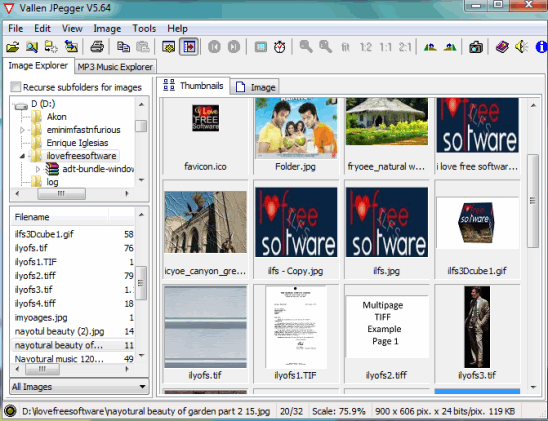The width and height of the screenshot is (548, 421).
Task: Select ilfs3Dcube1.gif in file list
Action: click(x=44, y=234)
